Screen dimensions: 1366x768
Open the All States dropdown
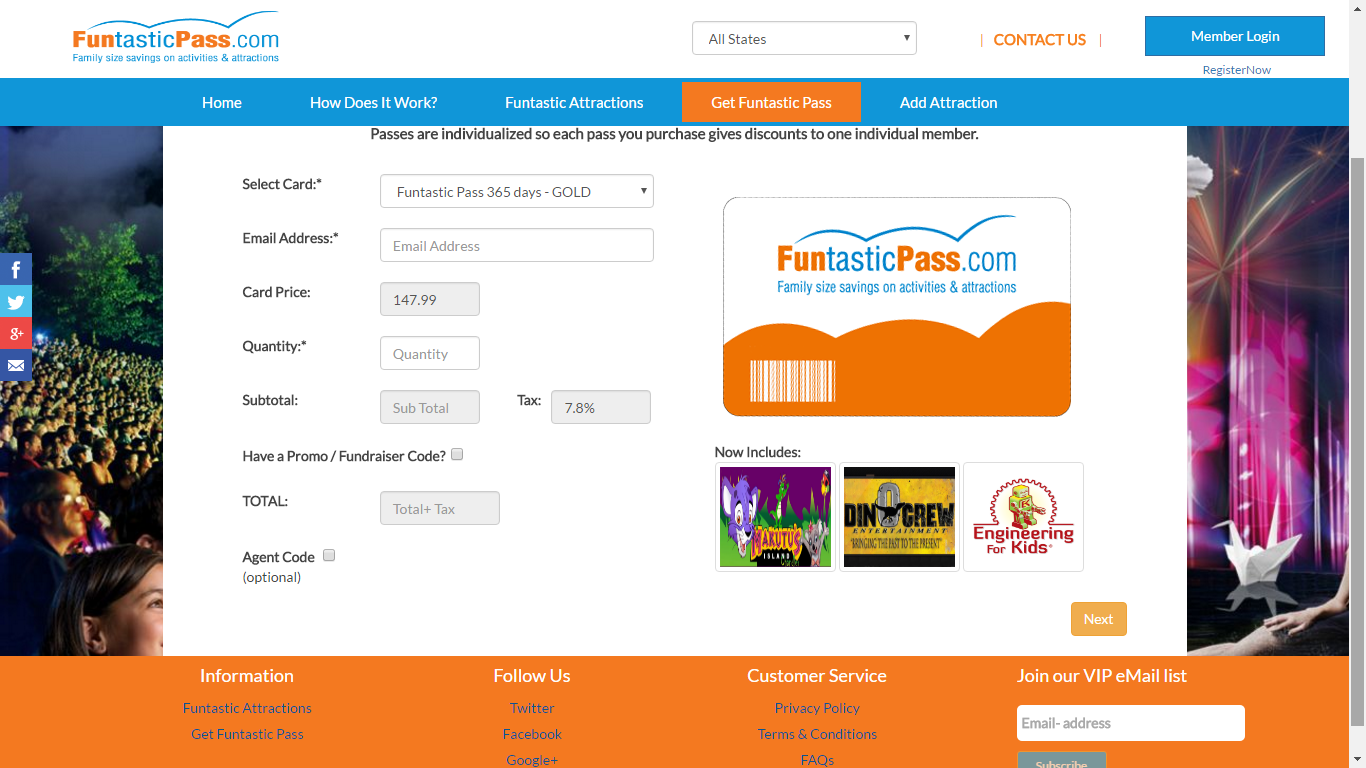[804, 39]
